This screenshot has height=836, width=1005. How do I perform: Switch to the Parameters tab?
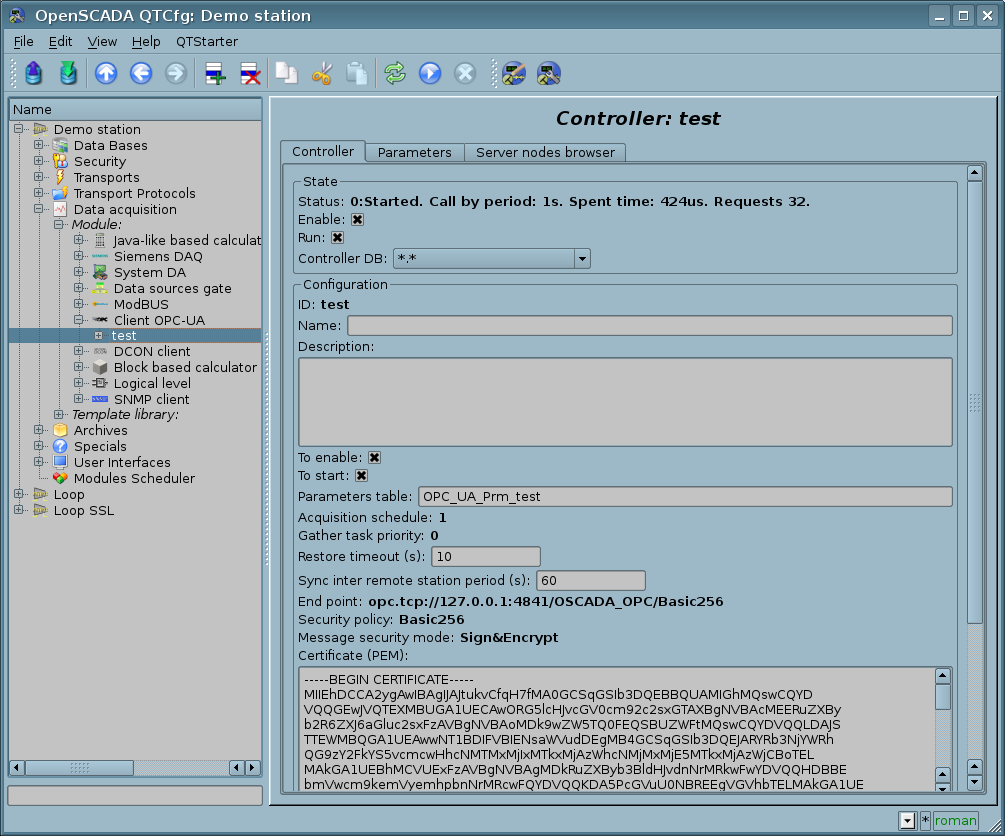pos(414,152)
